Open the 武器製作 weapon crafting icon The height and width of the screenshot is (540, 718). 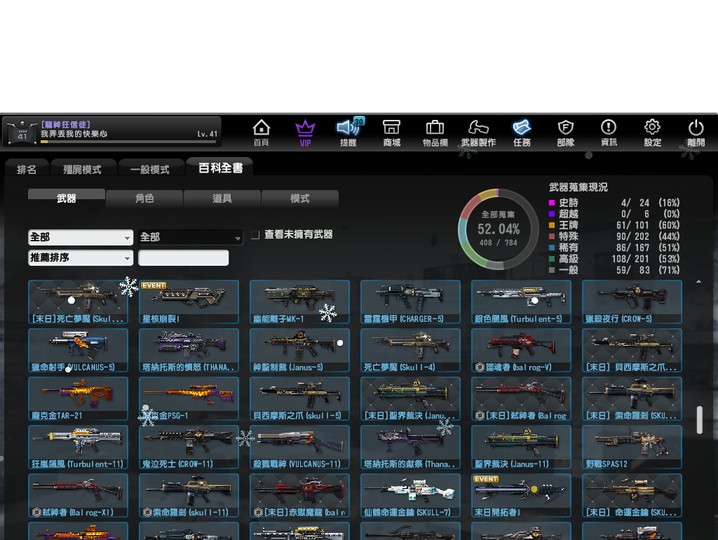(478, 132)
